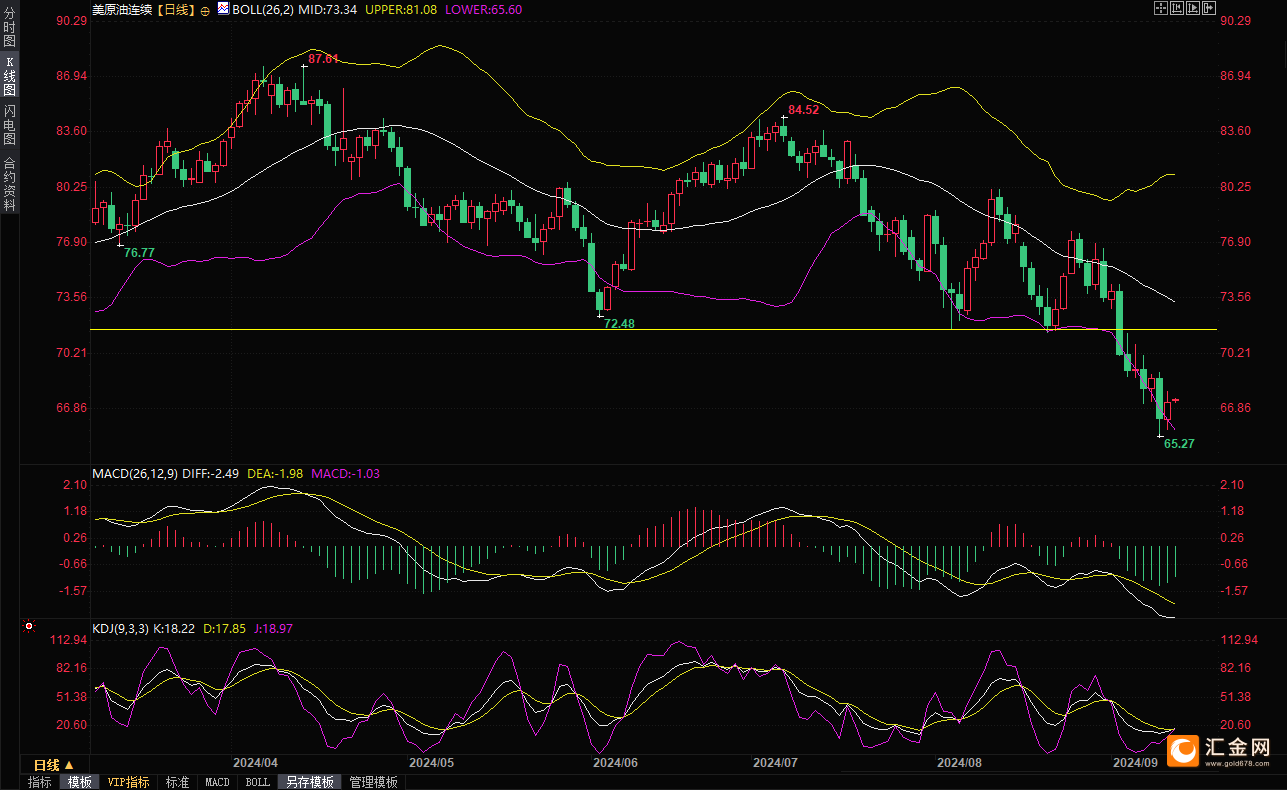Open the VIP指标 tab

coord(129,782)
